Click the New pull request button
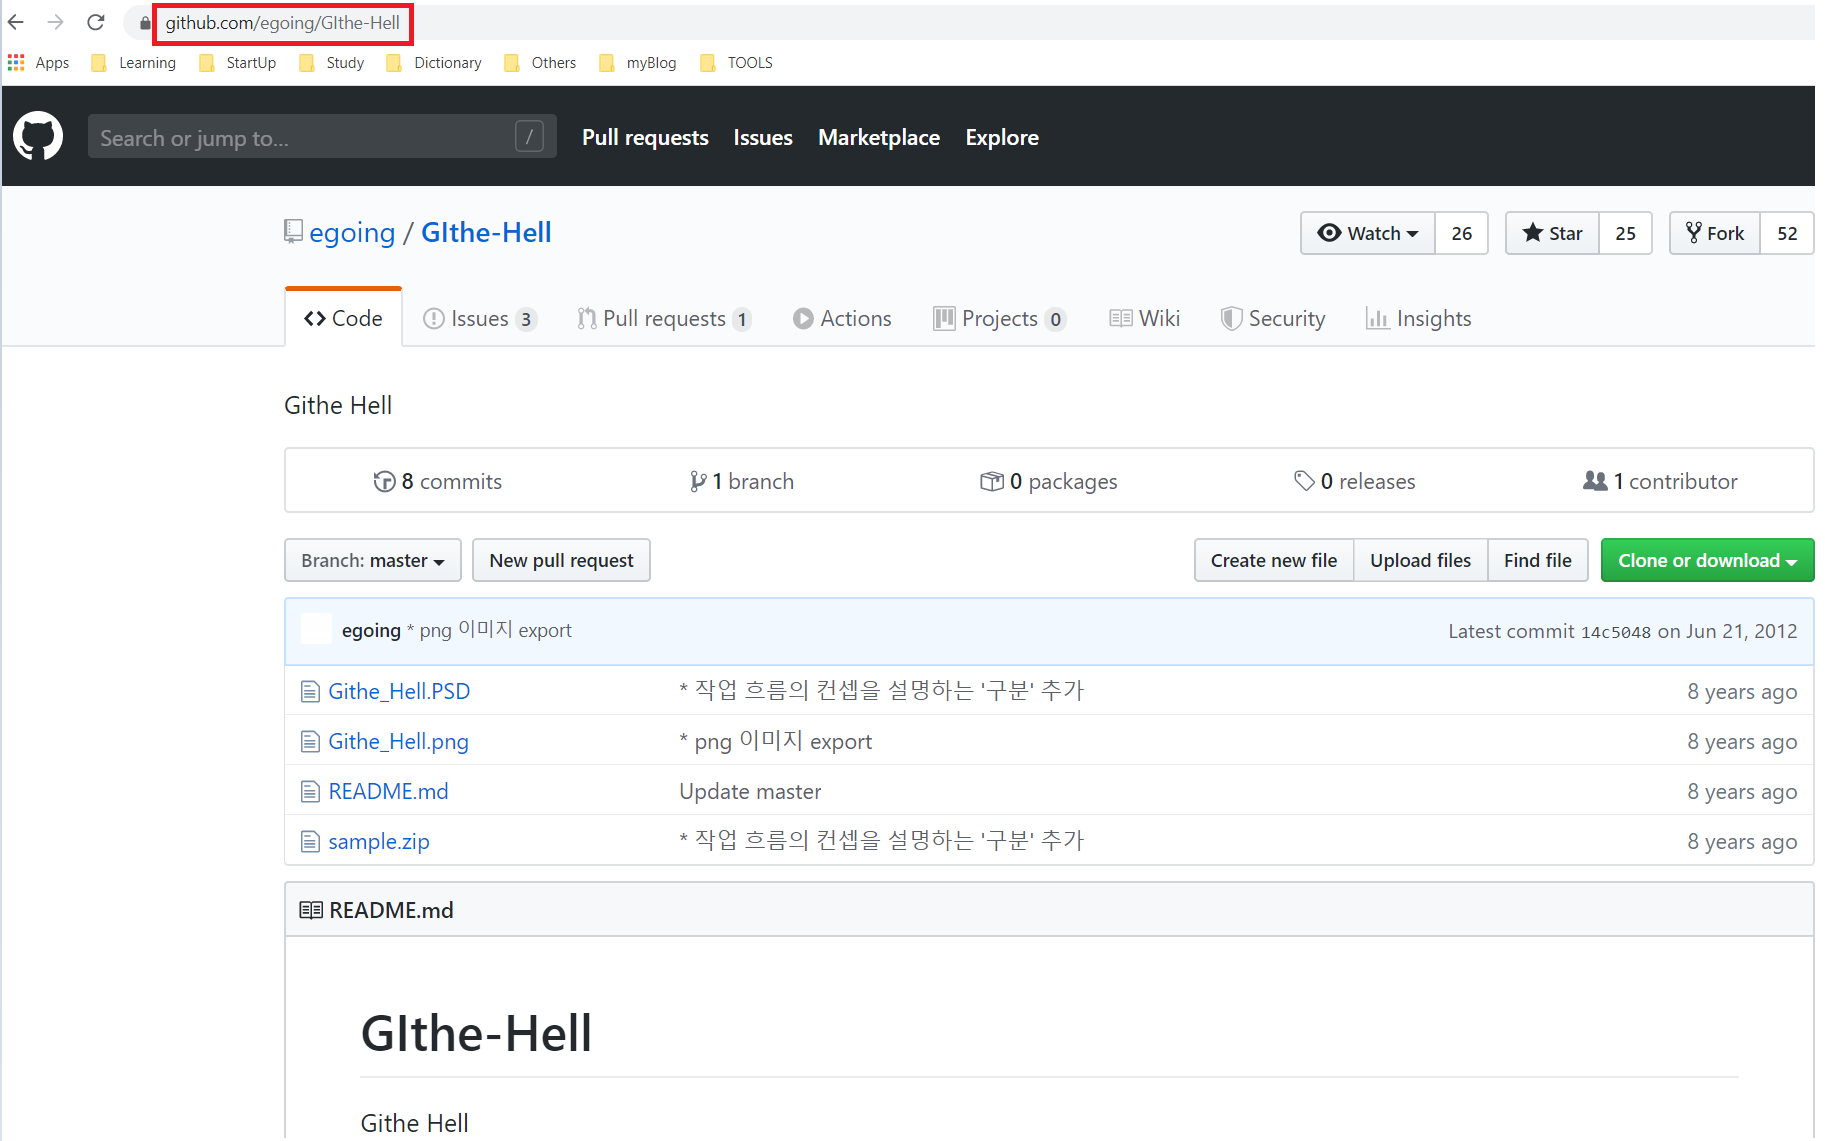The width and height of the screenshot is (1825, 1141). 561,560
